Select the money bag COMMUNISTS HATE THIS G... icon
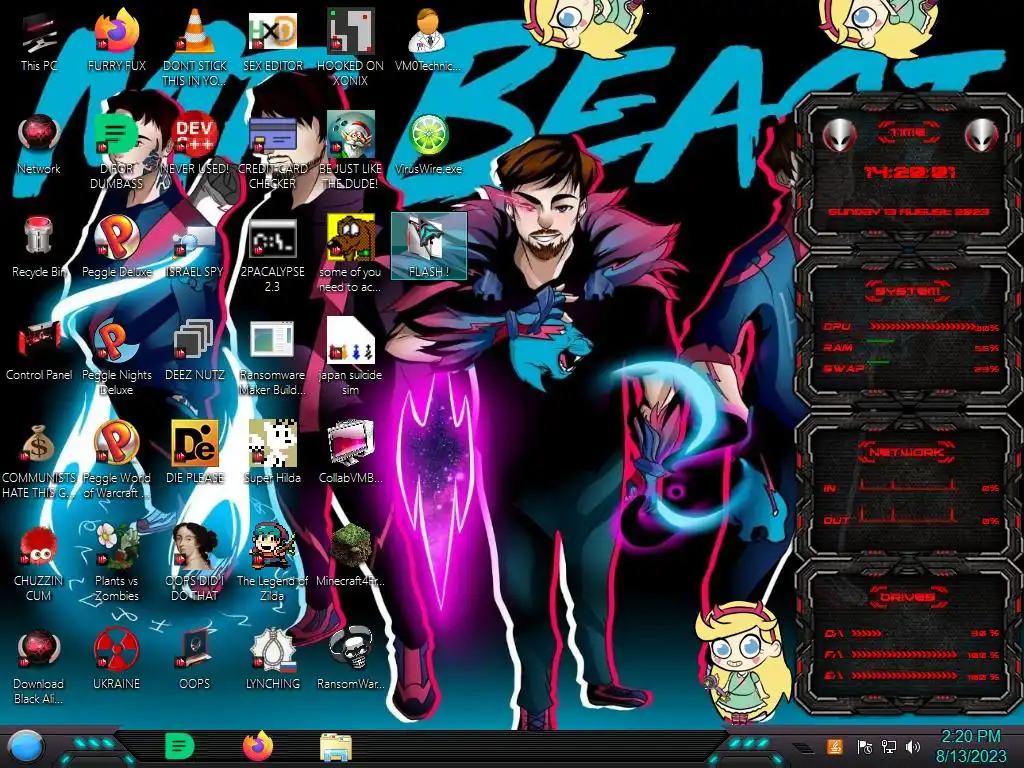This screenshot has width=1024, height=768. click(x=39, y=460)
